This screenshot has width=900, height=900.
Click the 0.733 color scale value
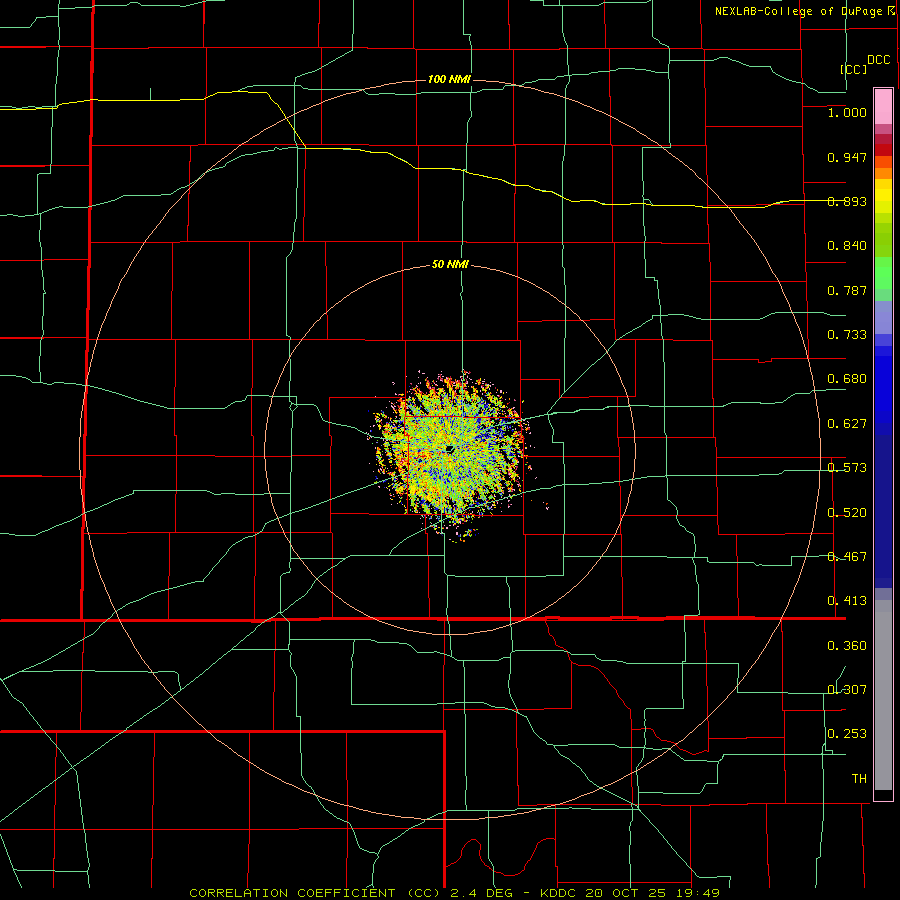tap(847, 335)
